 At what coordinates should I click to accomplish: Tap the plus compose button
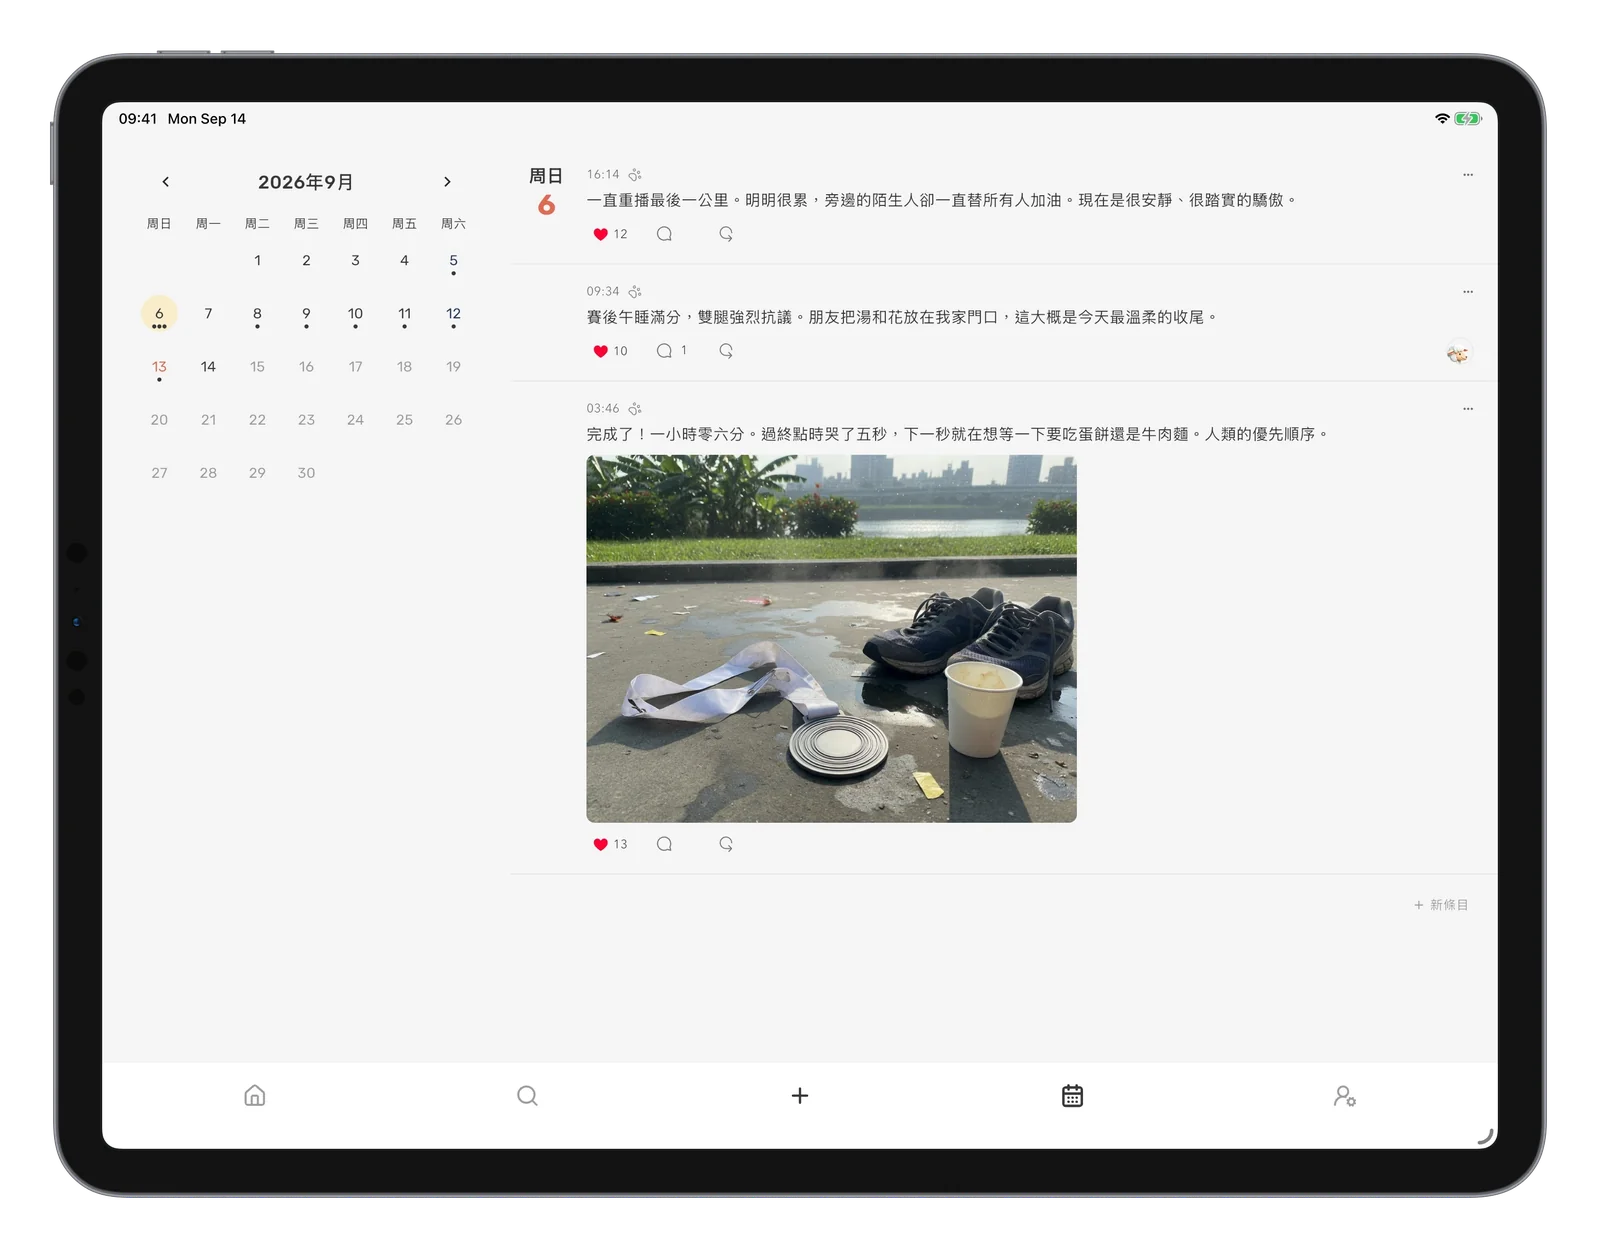[800, 1096]
